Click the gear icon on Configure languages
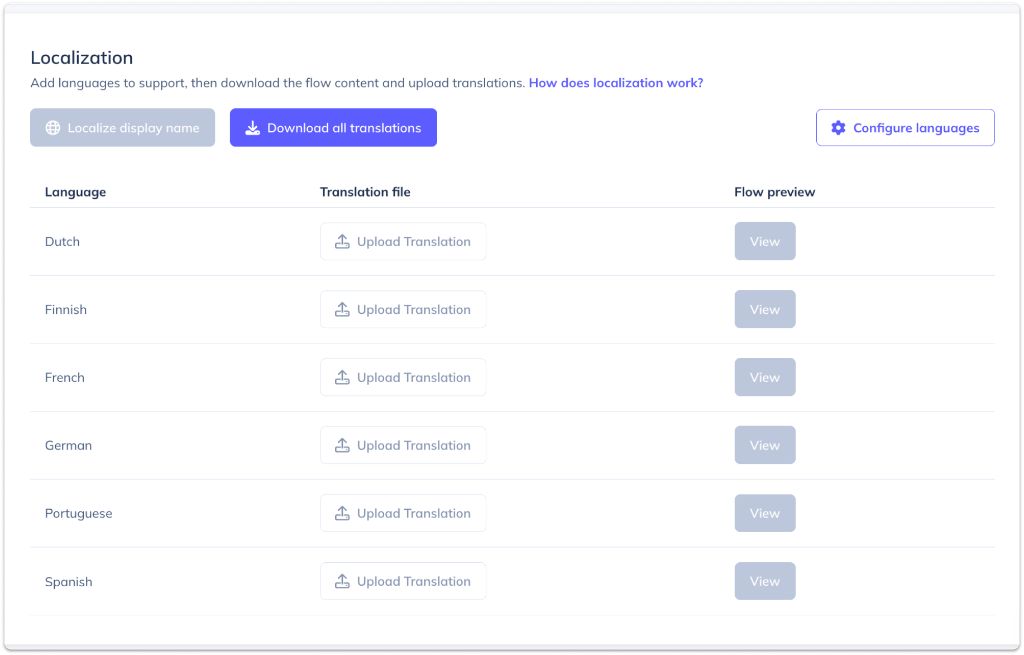This screenshot has width=1024, height=655. 838,128
